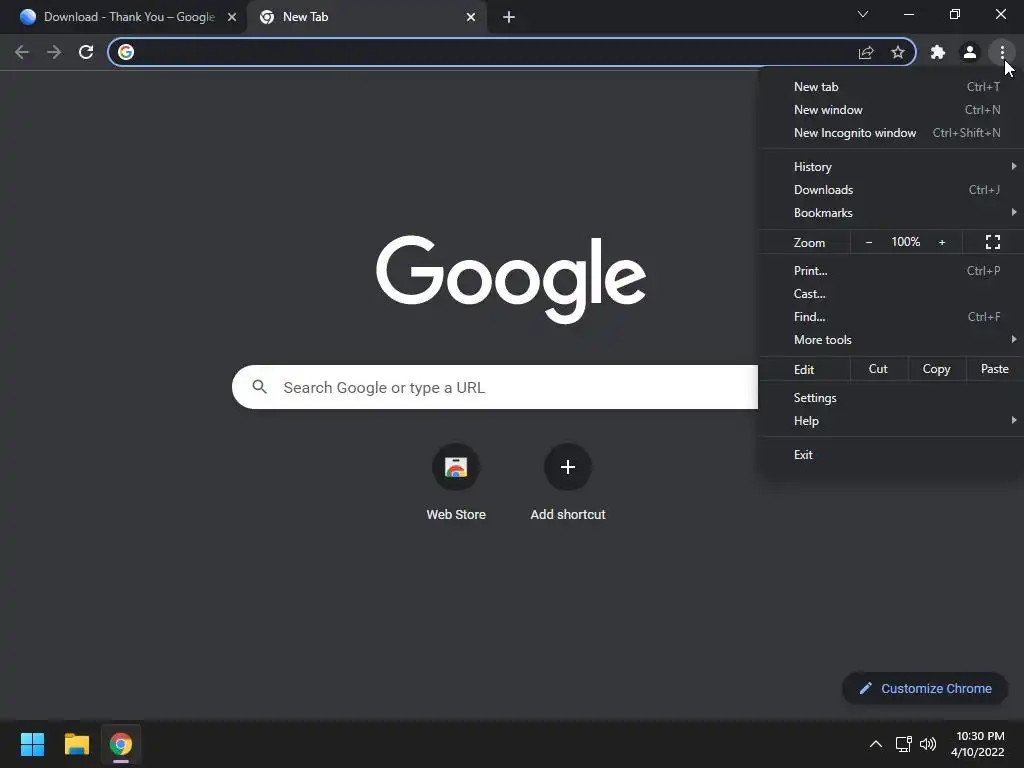Open the network status icon
Screen dimensions: 1024x768
pos(904,744)
